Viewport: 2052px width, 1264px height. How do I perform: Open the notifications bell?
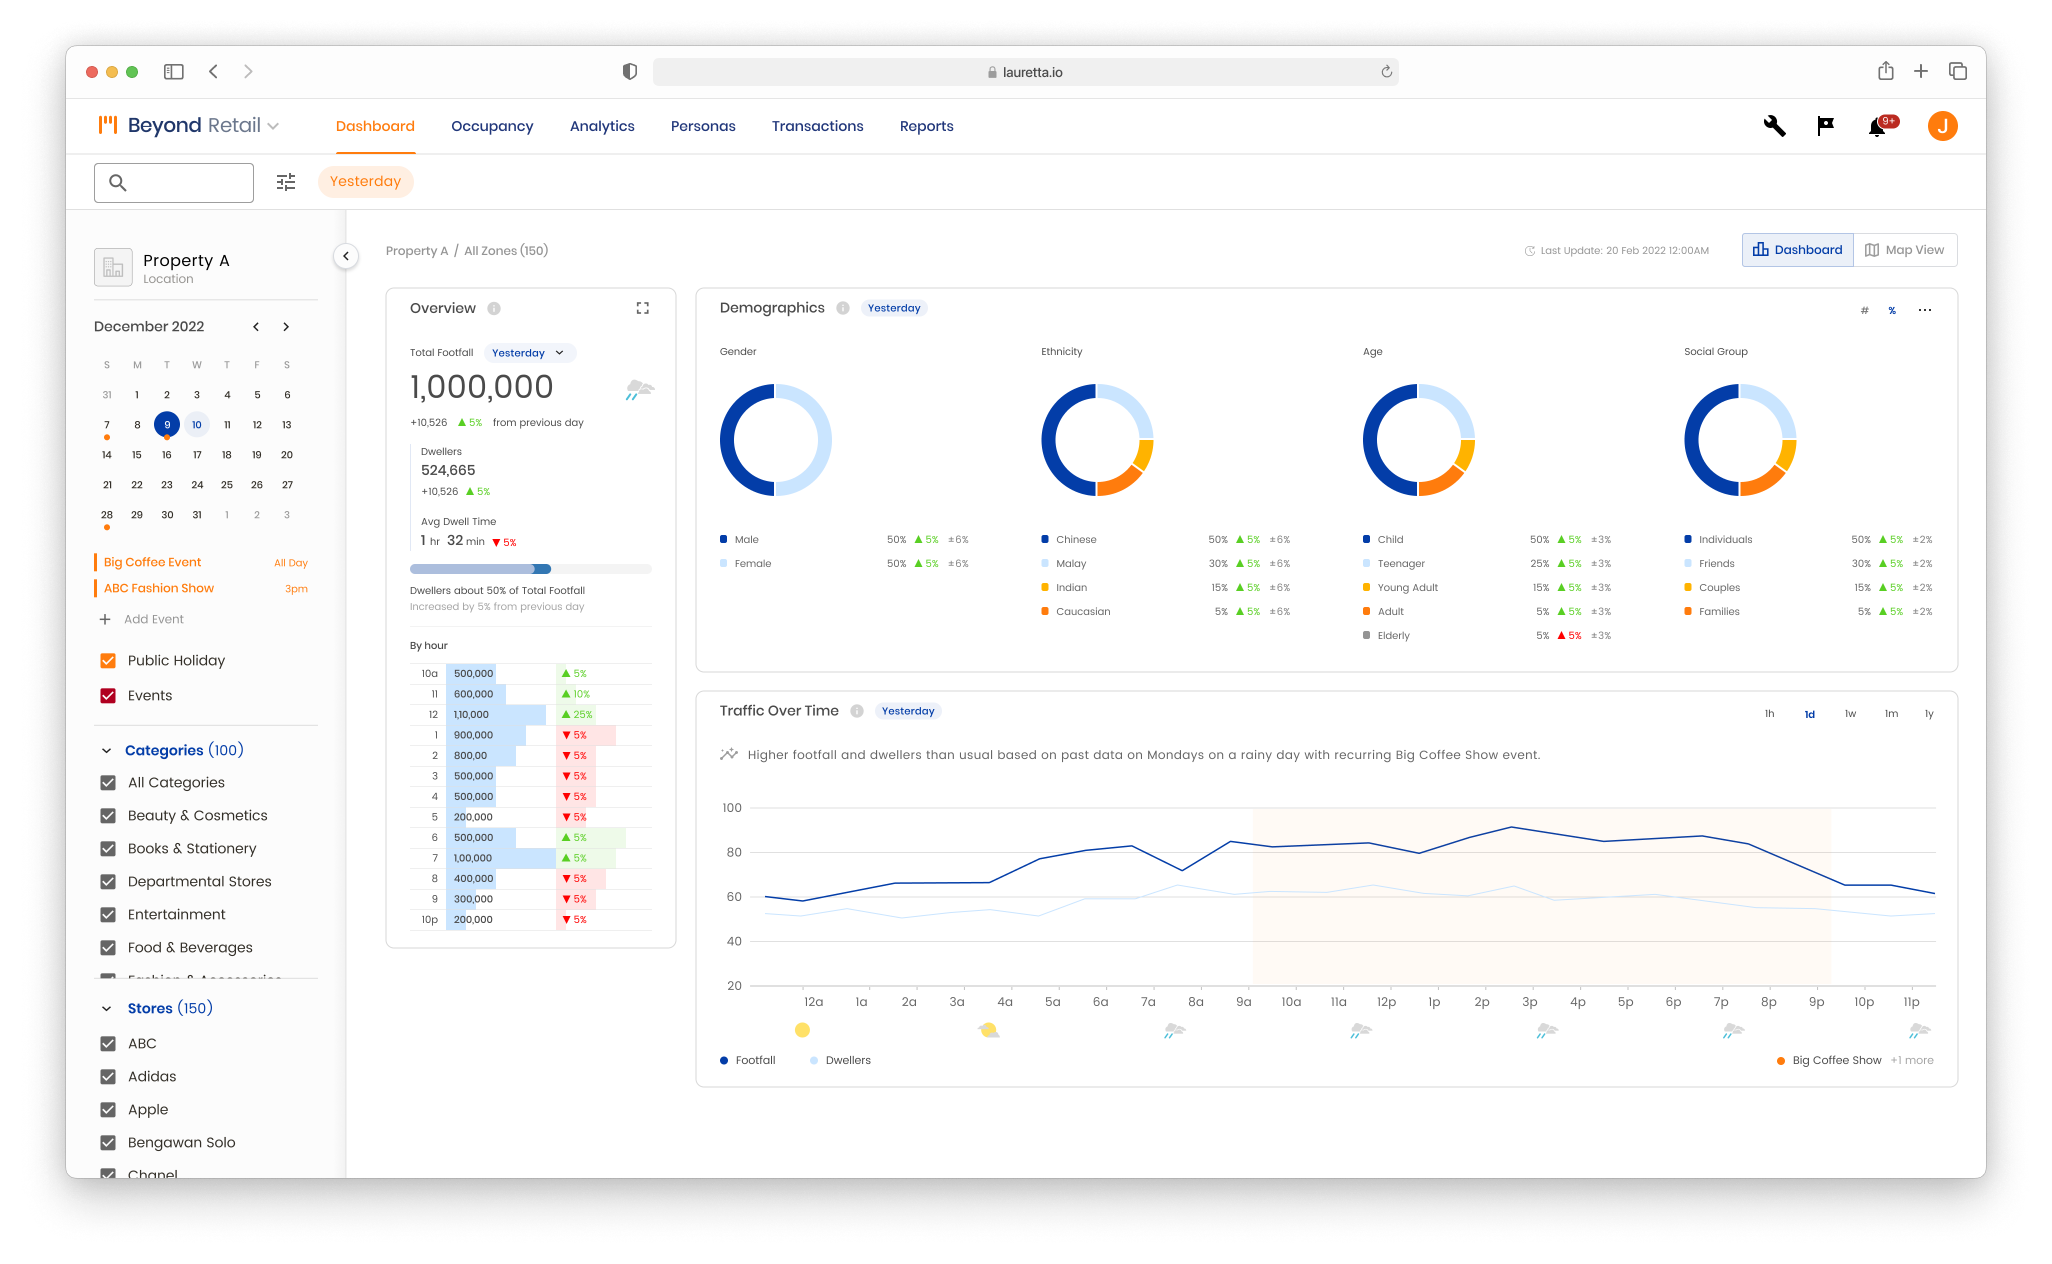[1877, 127]
